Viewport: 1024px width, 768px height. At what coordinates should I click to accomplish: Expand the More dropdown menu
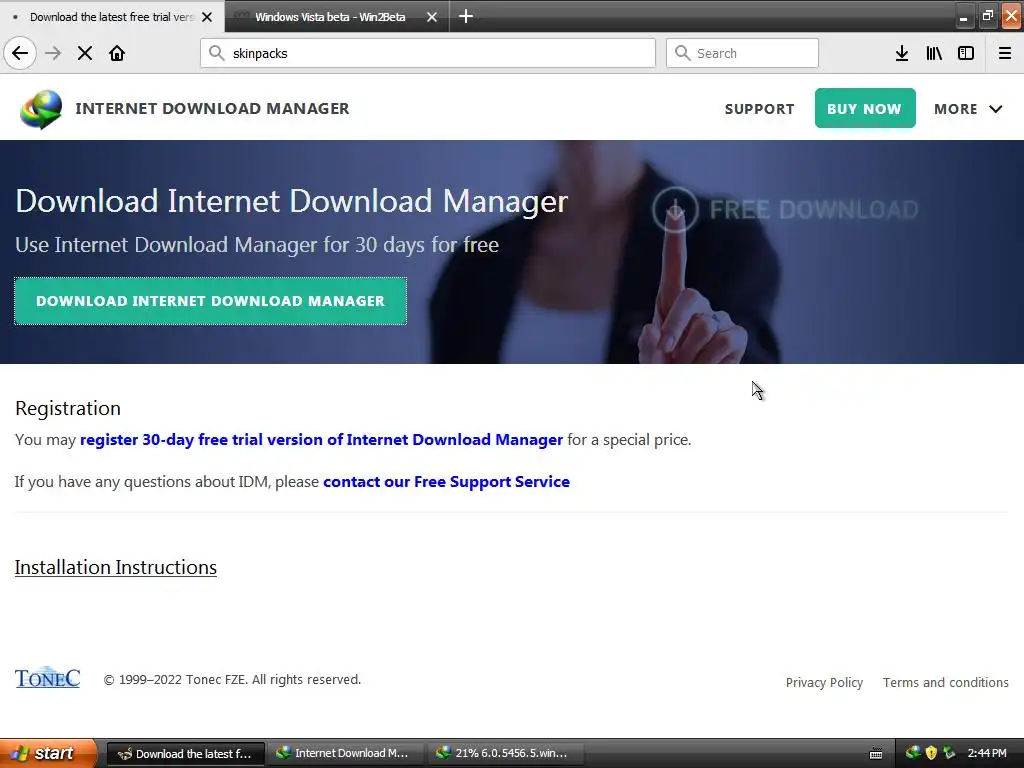pyautogui.click(x=968, y=109)
